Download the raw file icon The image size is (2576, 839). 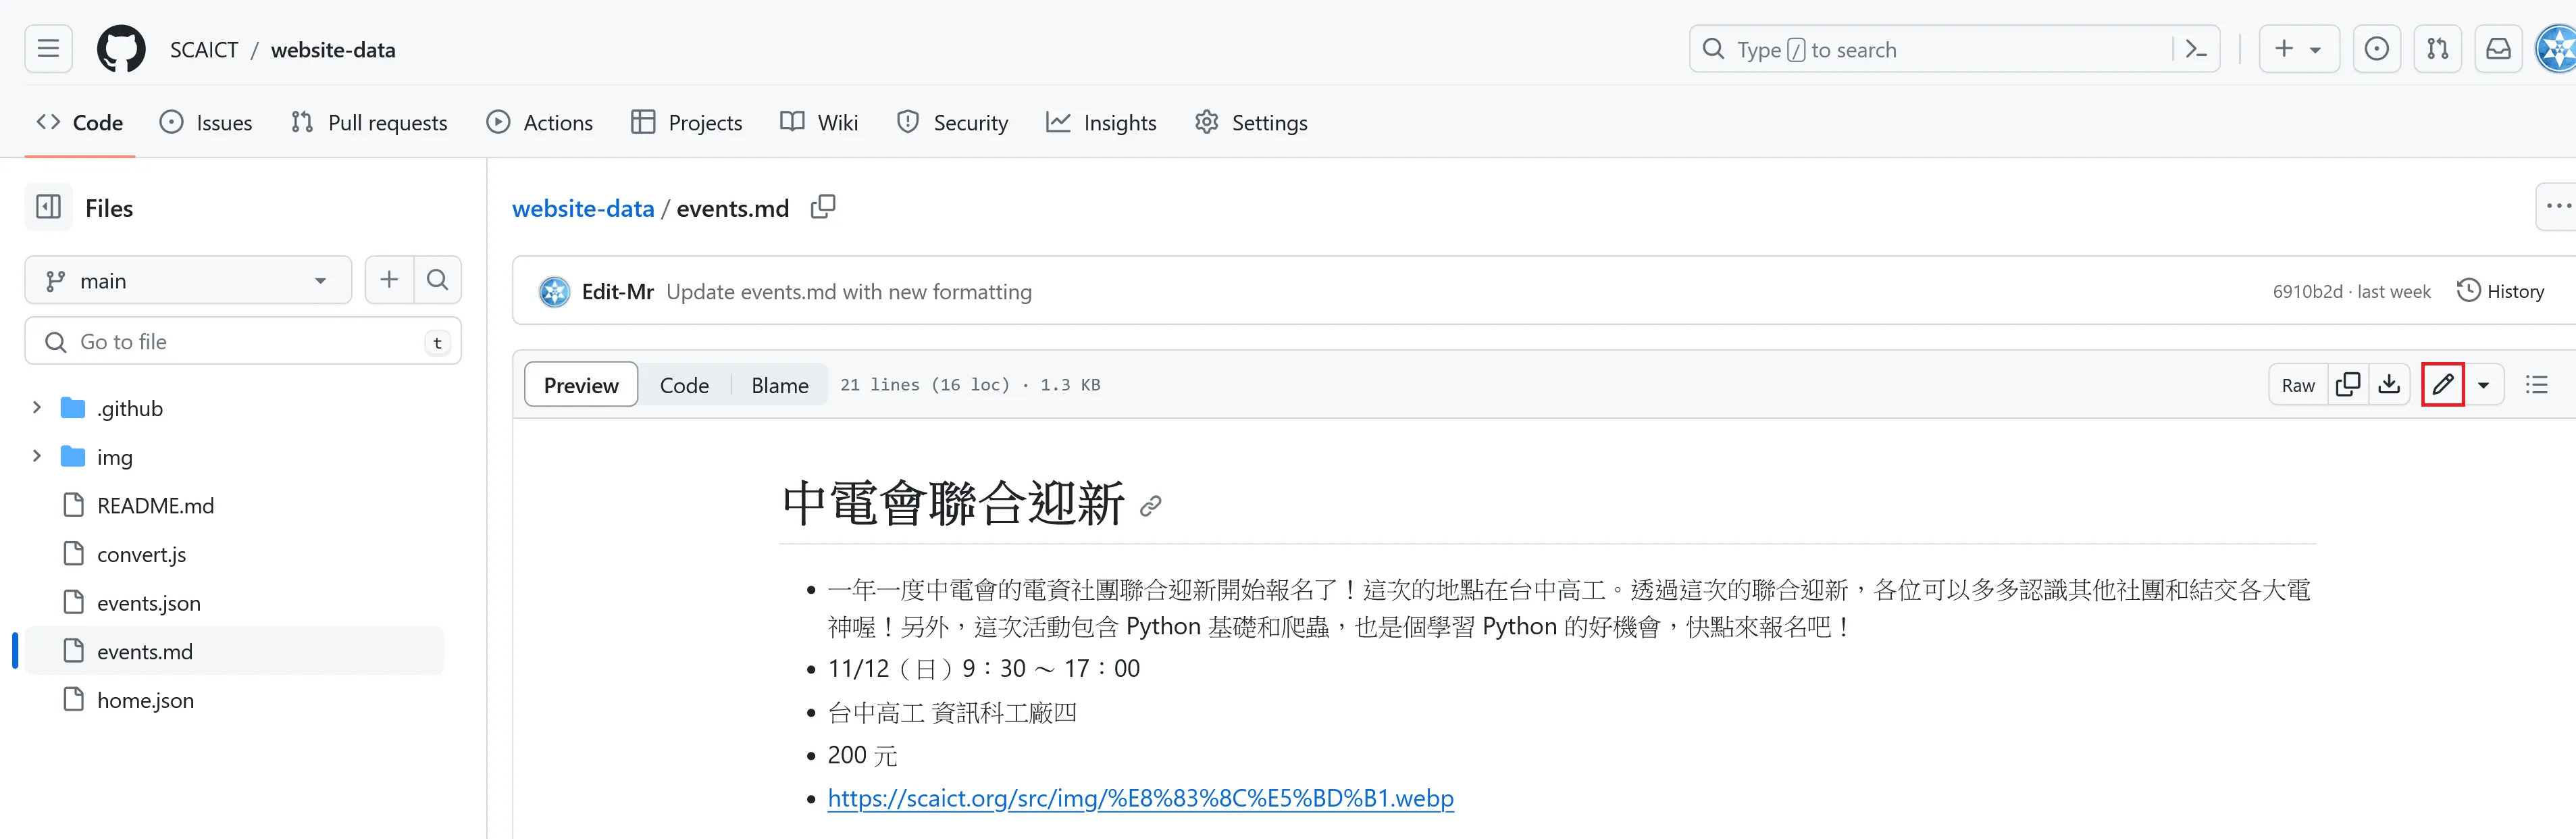2389,385
